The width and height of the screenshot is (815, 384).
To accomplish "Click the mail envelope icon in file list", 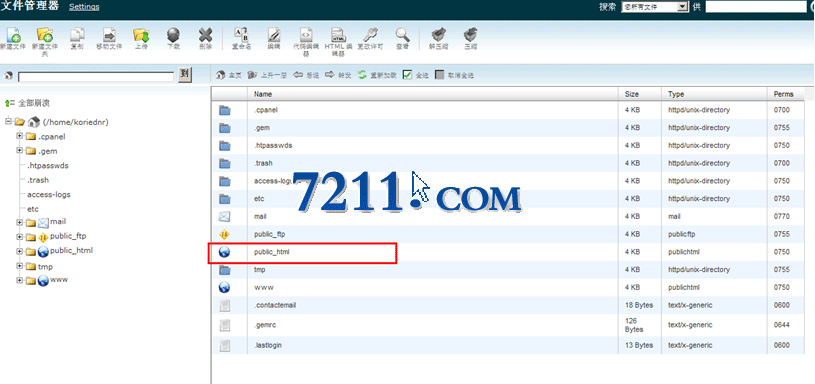I will (225, 216).
